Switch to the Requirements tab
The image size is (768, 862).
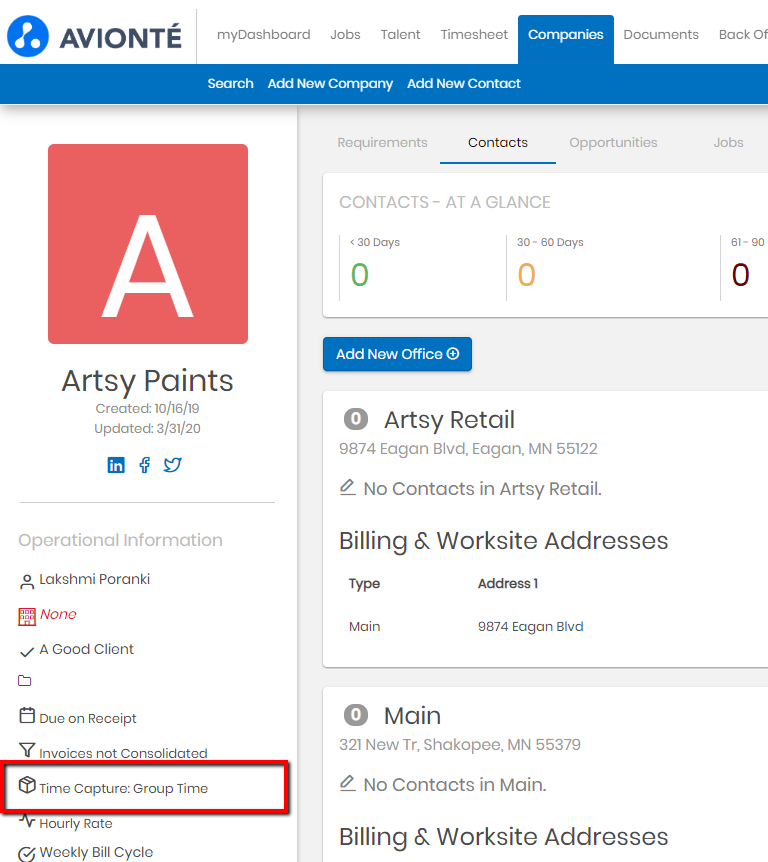[x=382, y=143]
